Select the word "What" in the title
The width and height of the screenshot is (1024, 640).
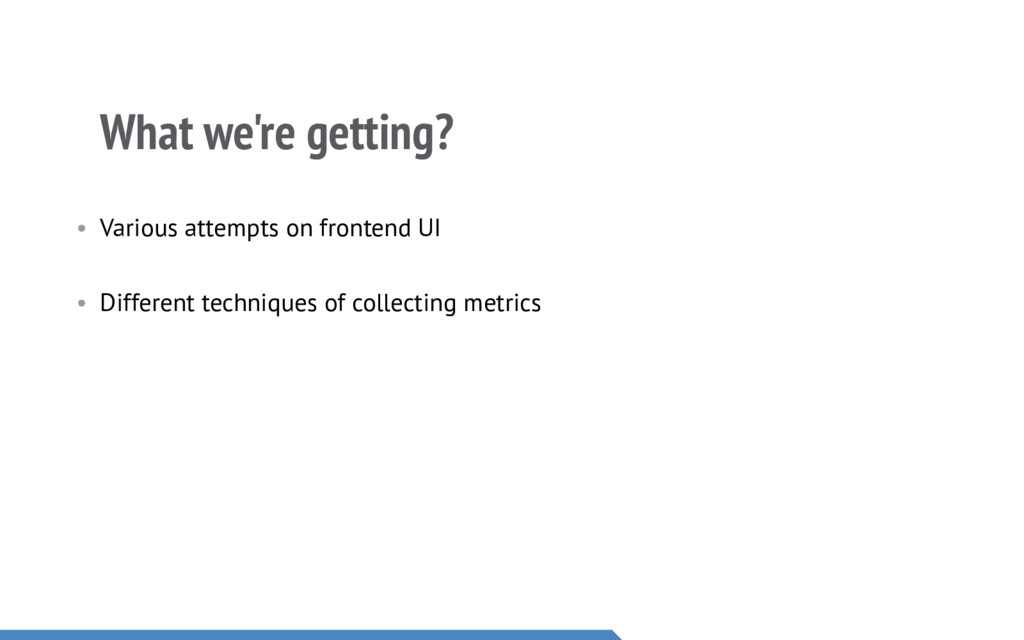coord(146,133)
